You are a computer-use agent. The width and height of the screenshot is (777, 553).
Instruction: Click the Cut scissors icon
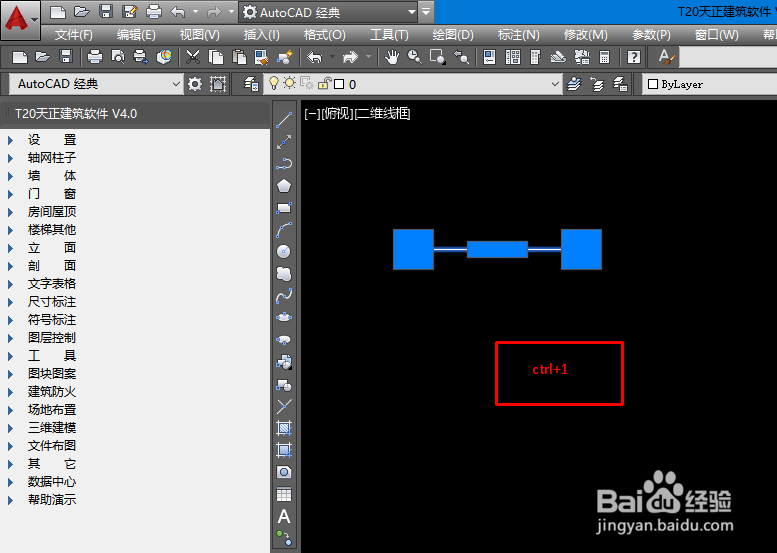pos(193,57)
